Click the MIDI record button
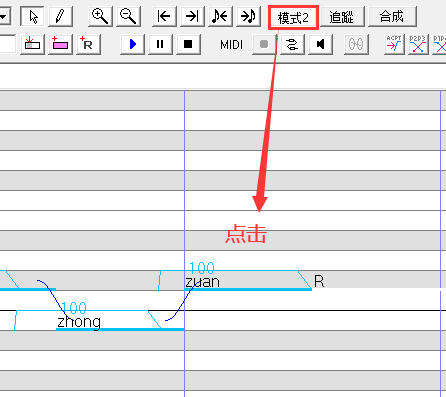 [264, 44]
